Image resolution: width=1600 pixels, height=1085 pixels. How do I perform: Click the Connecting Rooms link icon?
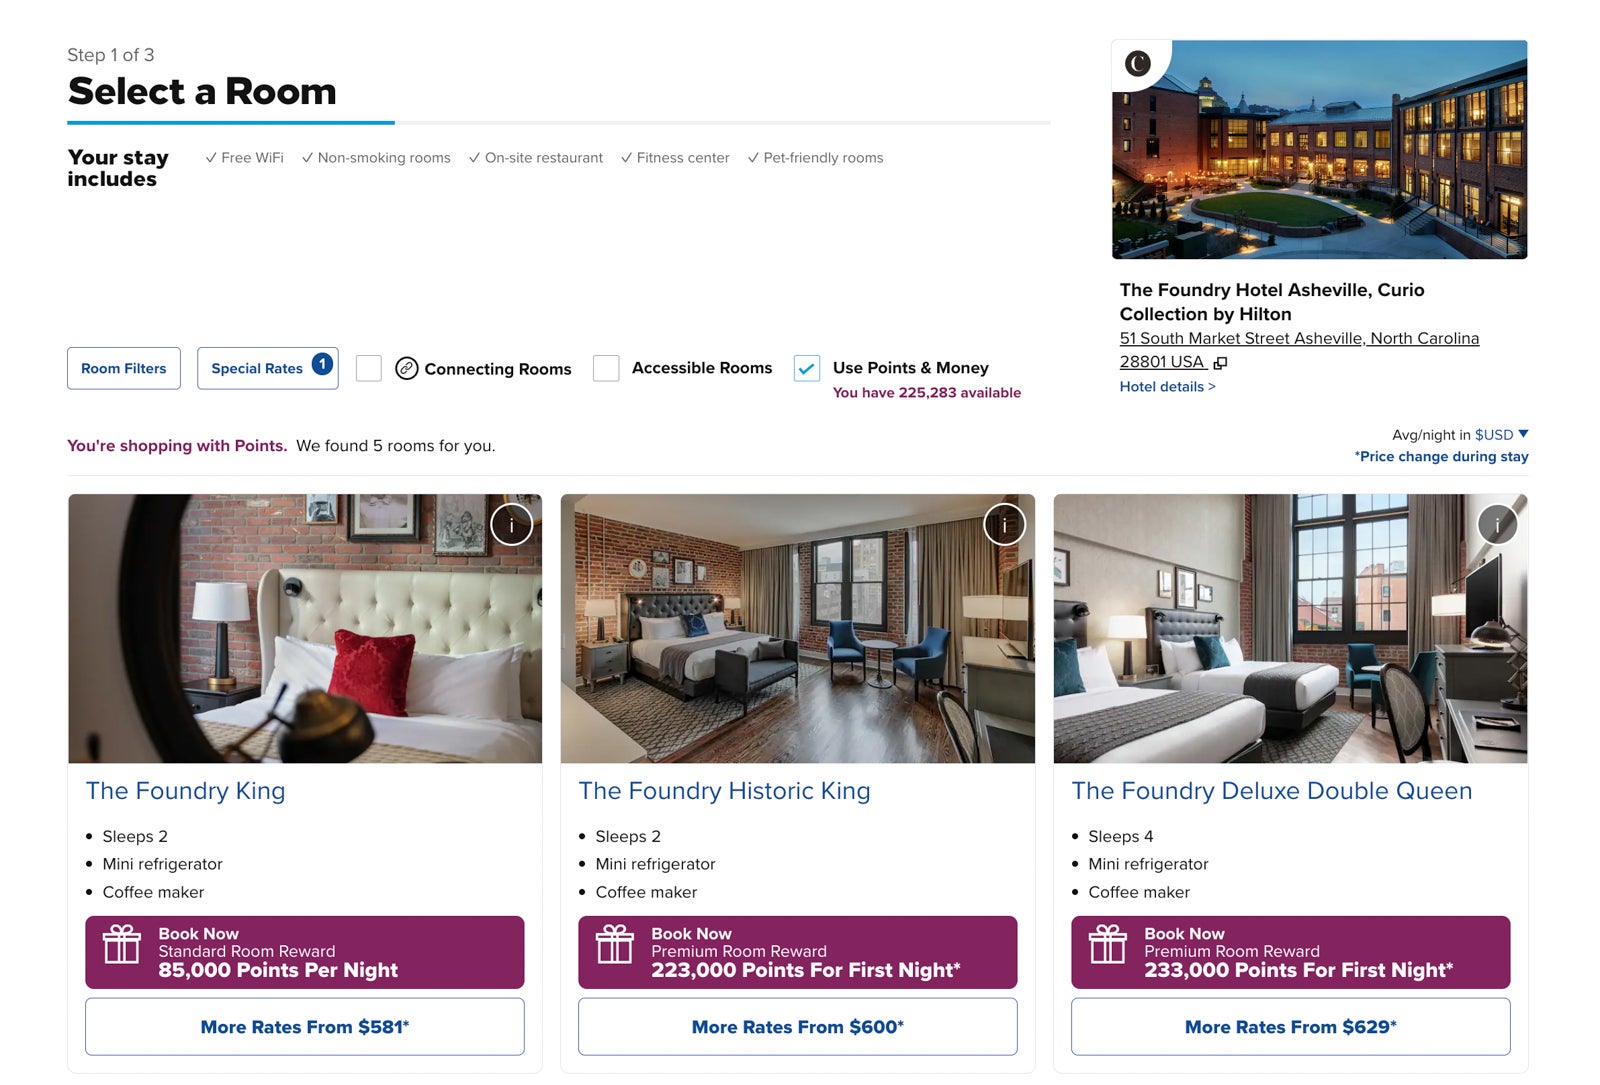(x=406, y=368)
